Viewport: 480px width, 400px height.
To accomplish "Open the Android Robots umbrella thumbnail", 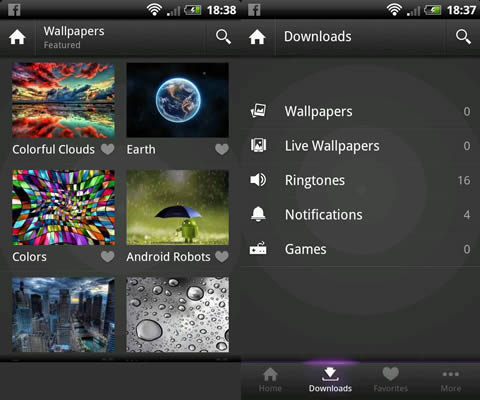I will coord(178,207).
